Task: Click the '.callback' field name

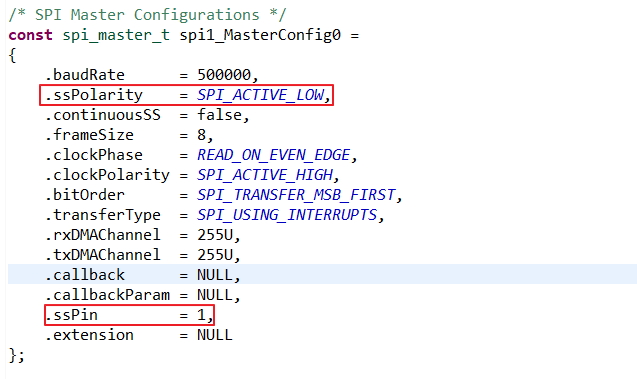Action: [85, 275]
